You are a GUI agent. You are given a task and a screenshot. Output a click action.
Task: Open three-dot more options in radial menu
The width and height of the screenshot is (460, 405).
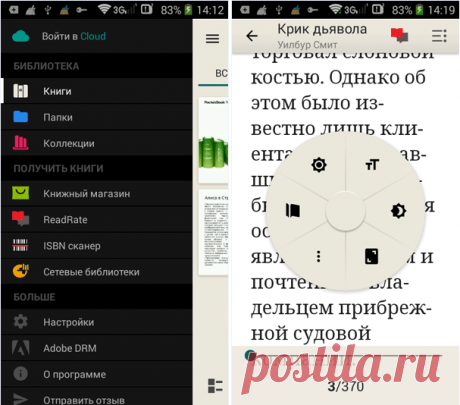click(318, 256)
